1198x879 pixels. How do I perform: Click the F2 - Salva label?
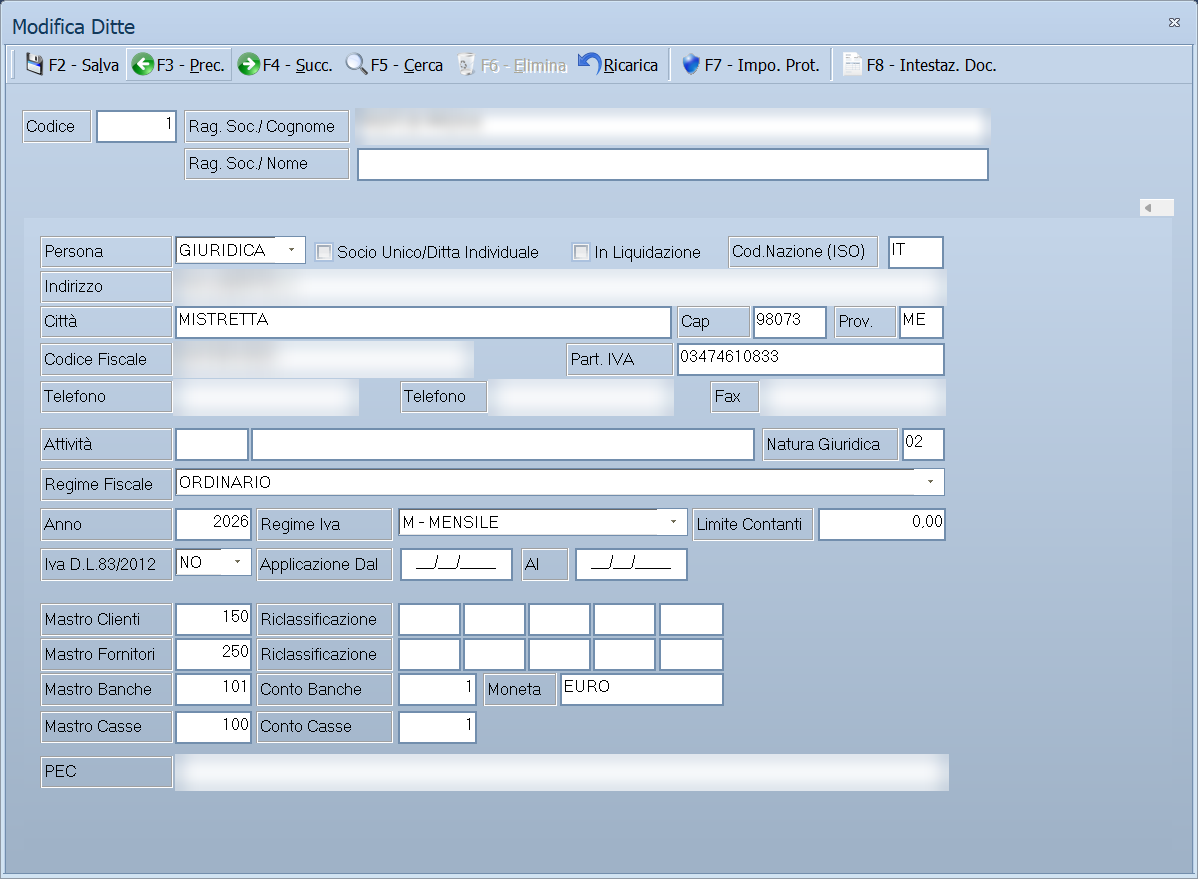pyautogui.click(x=84, y=66)
